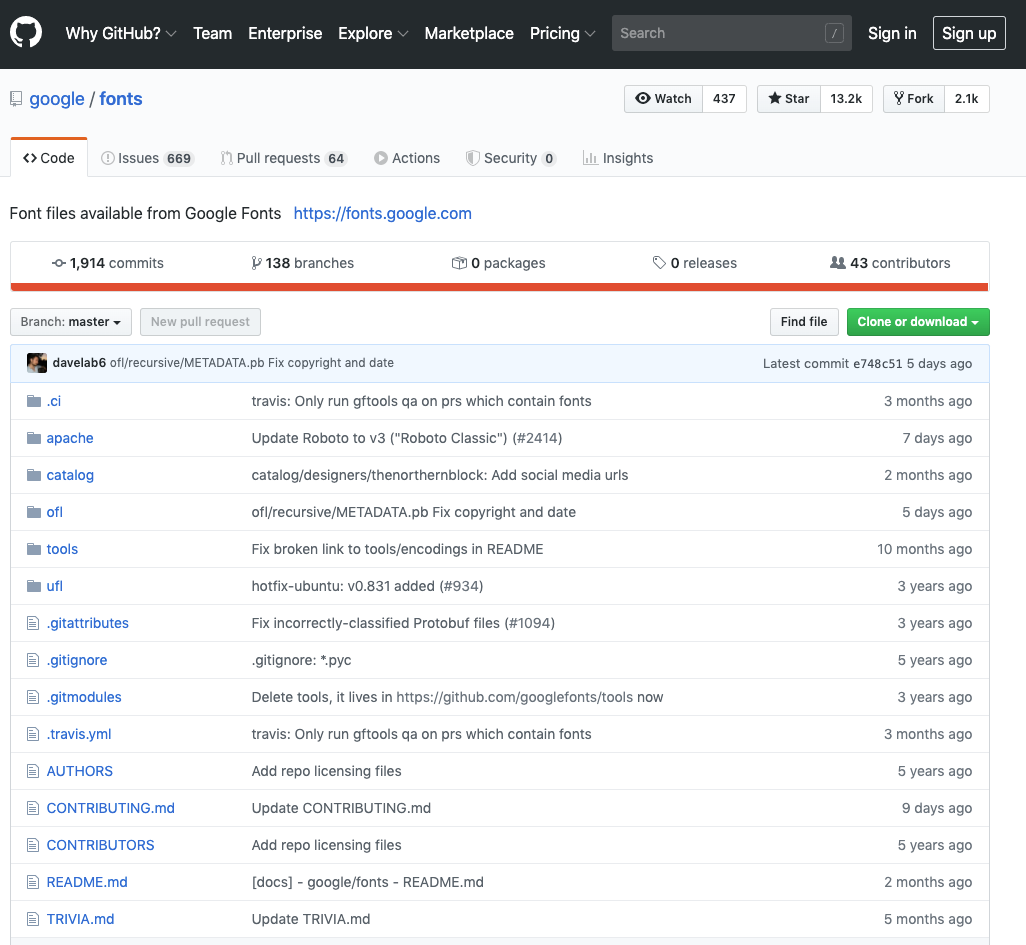Click the README.md file icon

33,882
